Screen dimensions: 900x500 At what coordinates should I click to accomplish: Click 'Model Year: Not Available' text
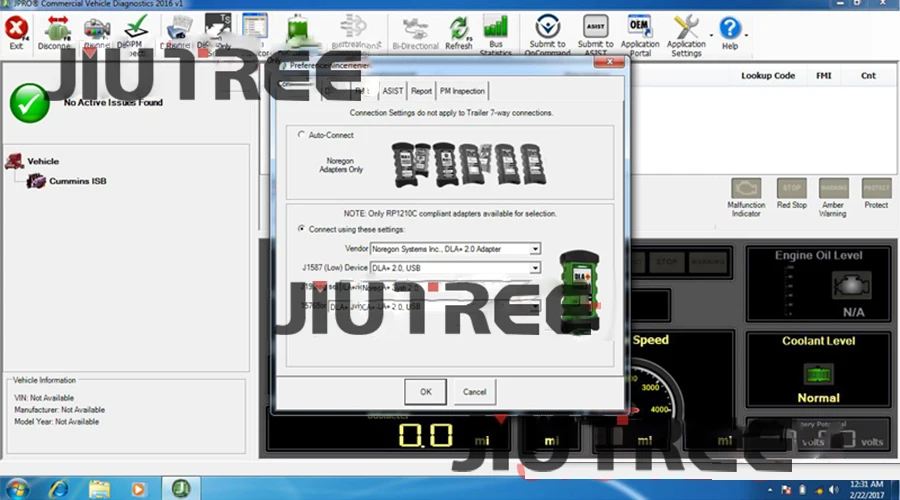click(56, 421)
